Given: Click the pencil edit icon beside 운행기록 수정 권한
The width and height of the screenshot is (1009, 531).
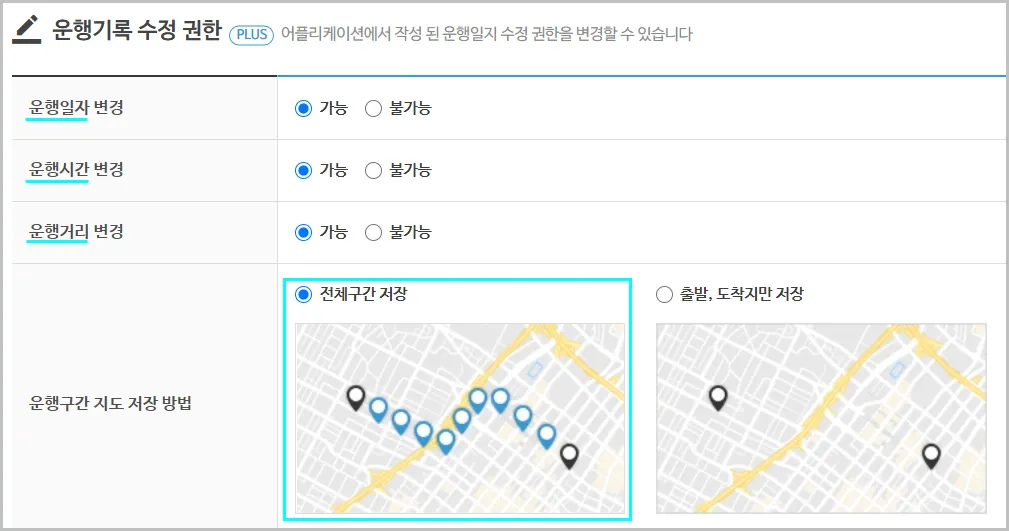Looking at the screenshot, I should click(27, 30).
